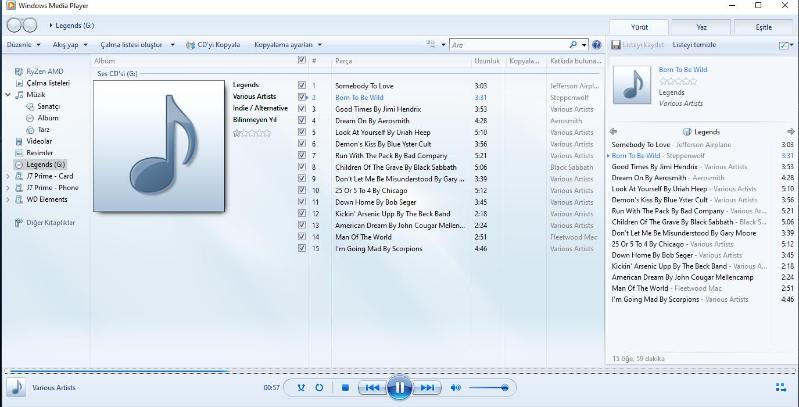Go to previous list with left arrow
The width and height of the screenshot is (799, 407).
(614, 131)
